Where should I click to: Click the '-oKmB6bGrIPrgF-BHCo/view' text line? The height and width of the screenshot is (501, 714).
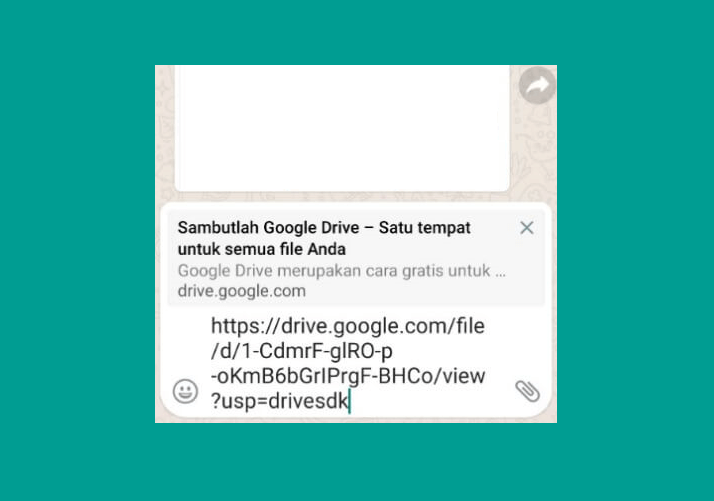tap(348, 376)
